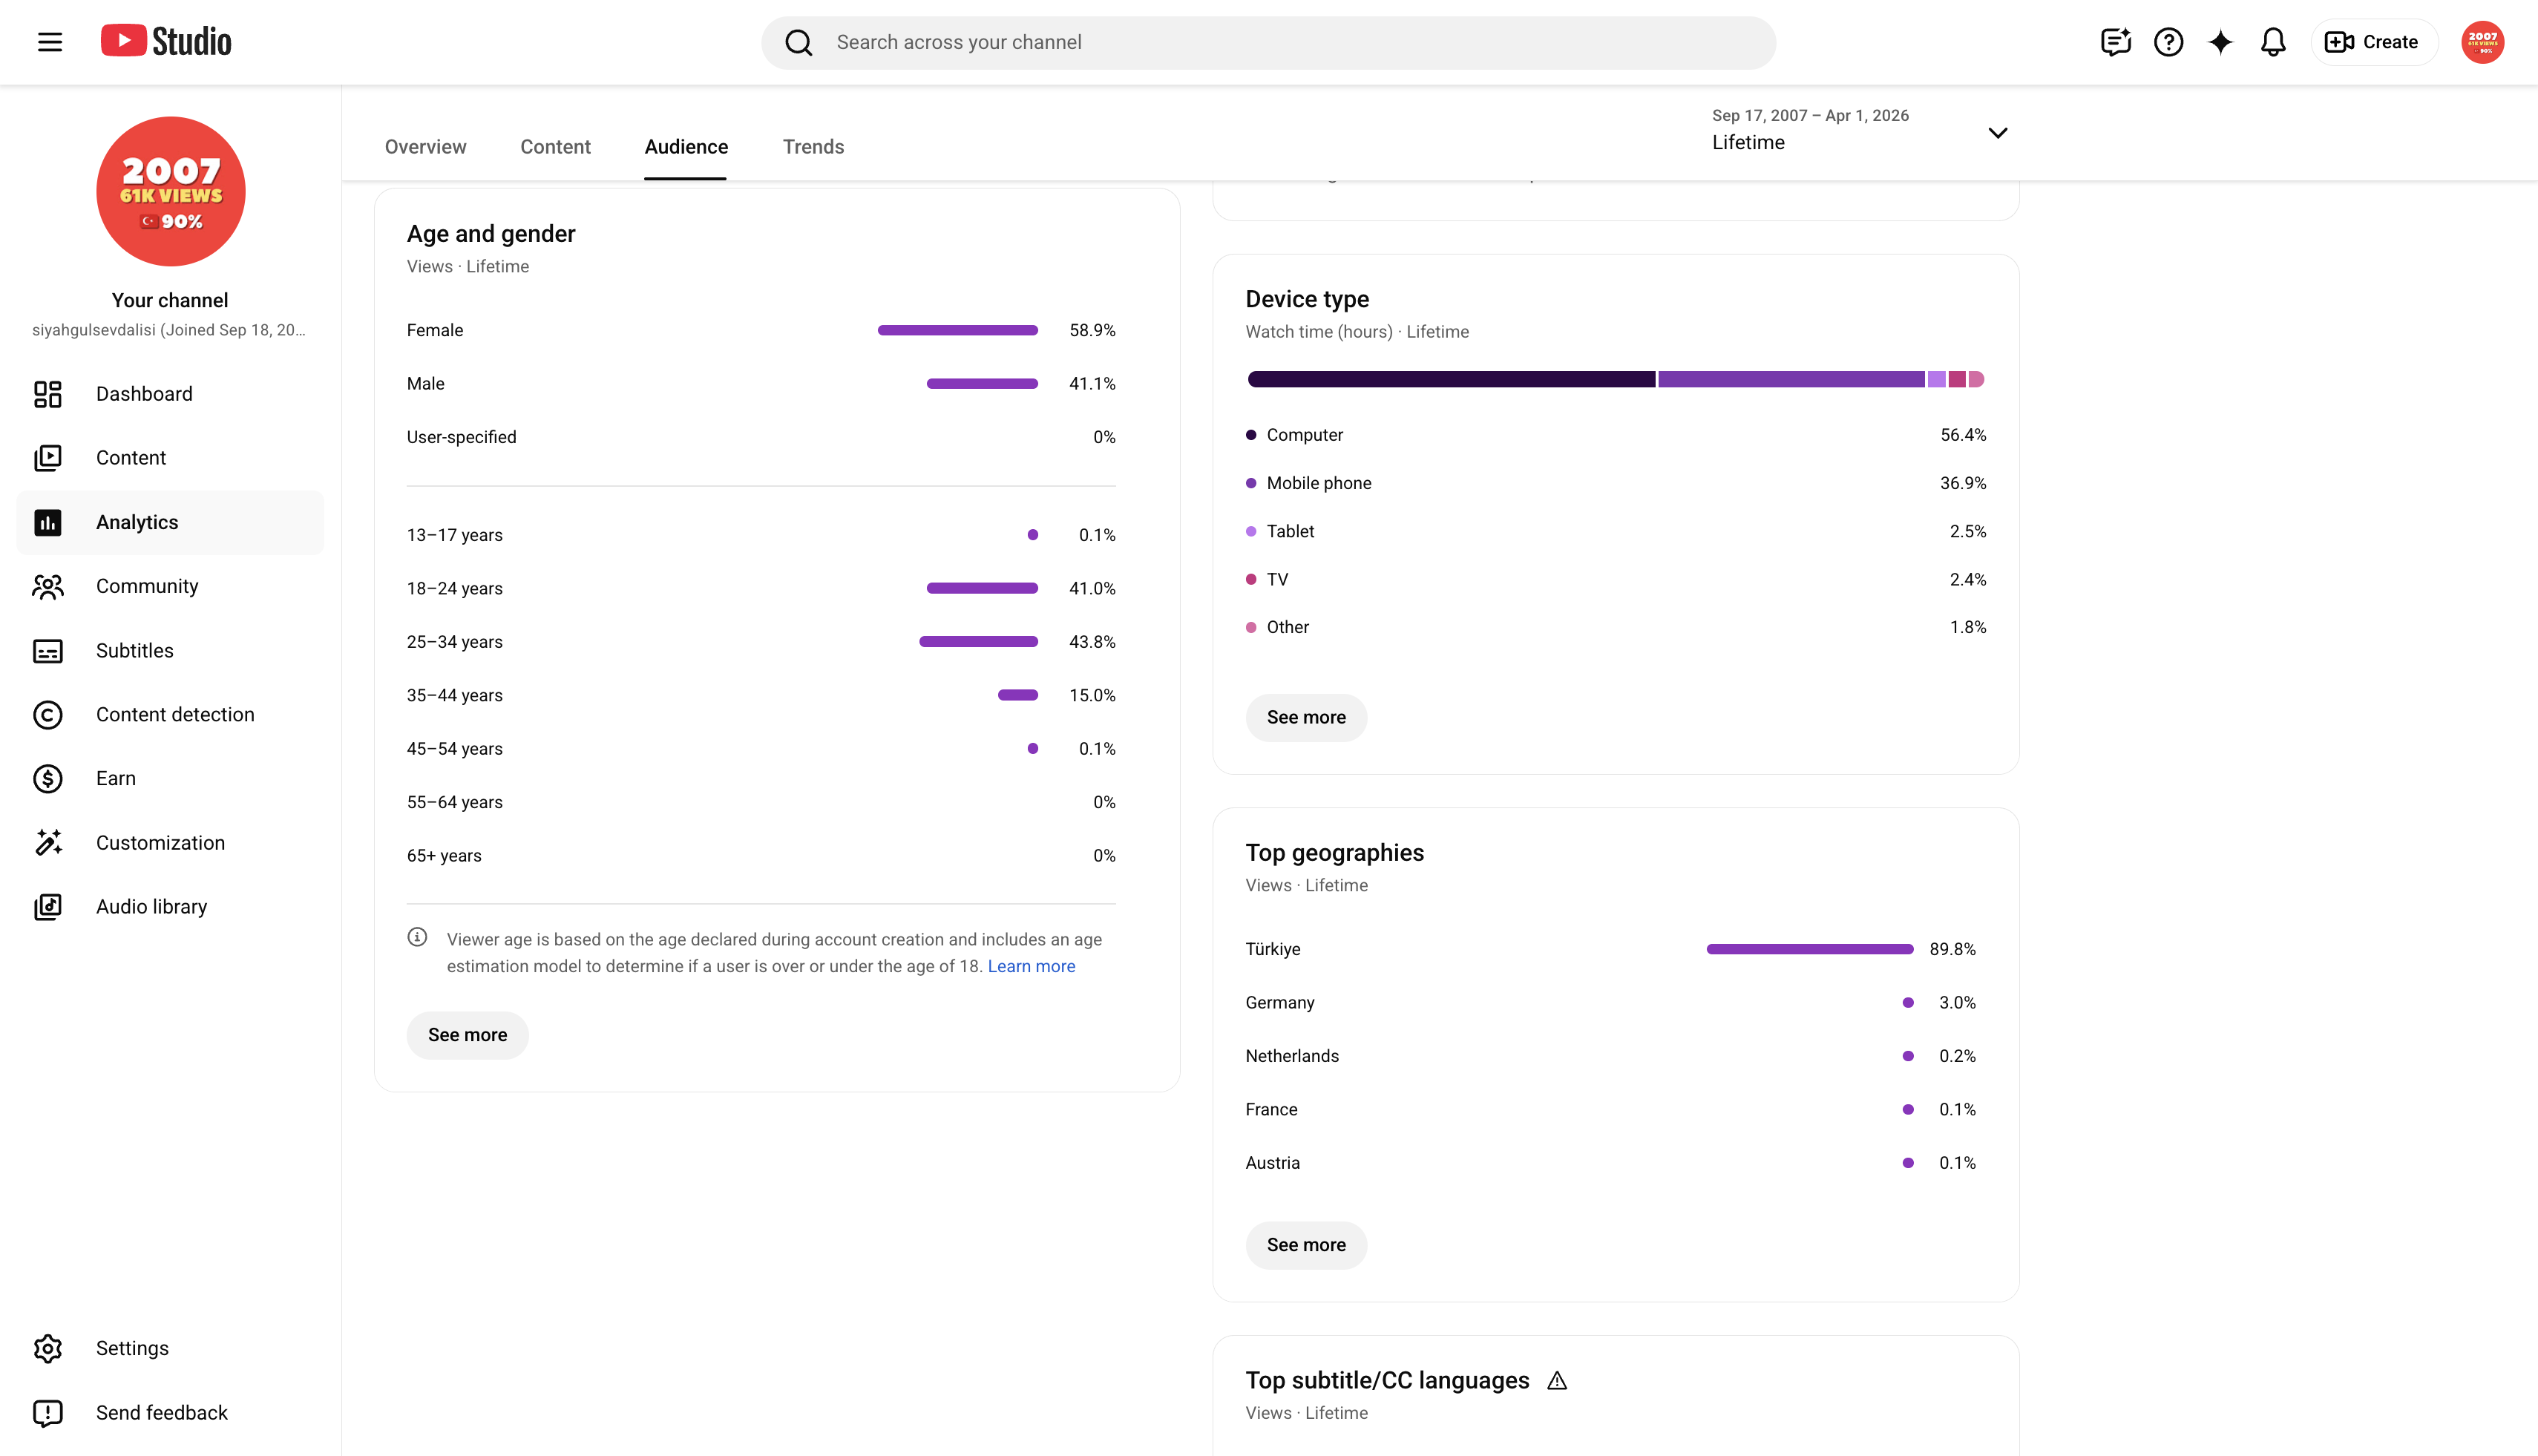Switch to the Trends tab
This screenshot has width=2538, height=1456.
point(813,147)
